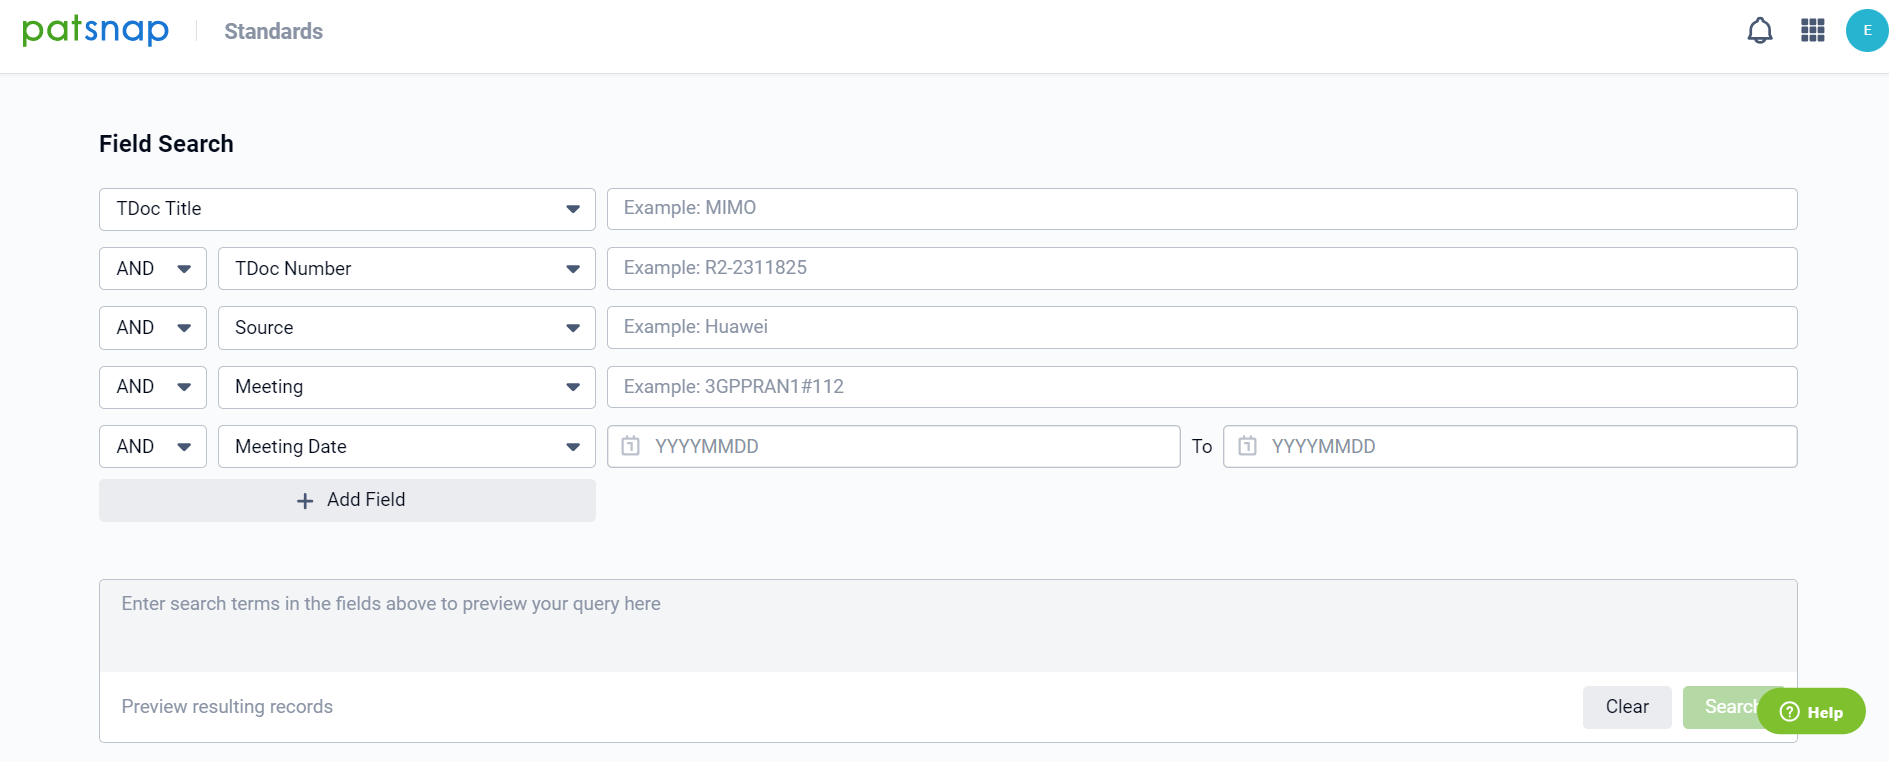Image resolution: width=1889 pixels, height=762 pixels.
Task: Expand the TDoc Title field dropdown
Action: click(x=347, y=209)
